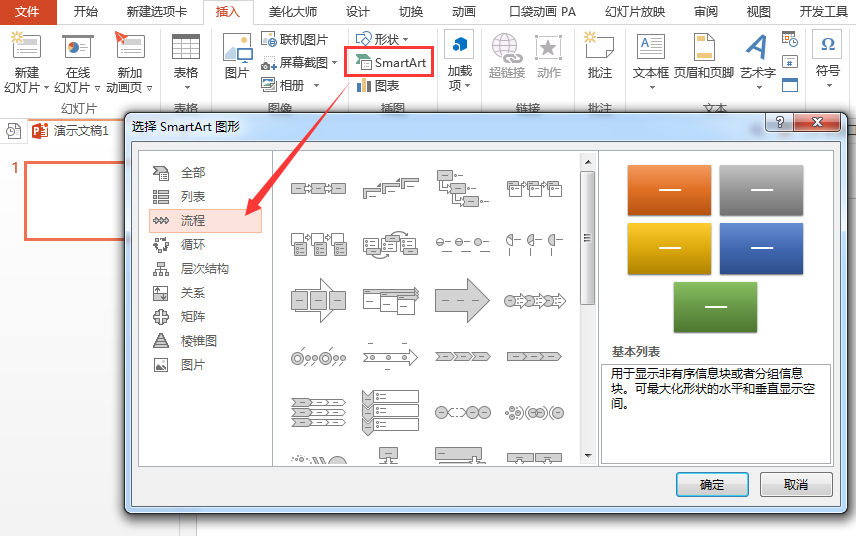Viewport: 856px width, 536px height.
Task: Choose the circle accent timeline layout
Action: tap(318, 359)
